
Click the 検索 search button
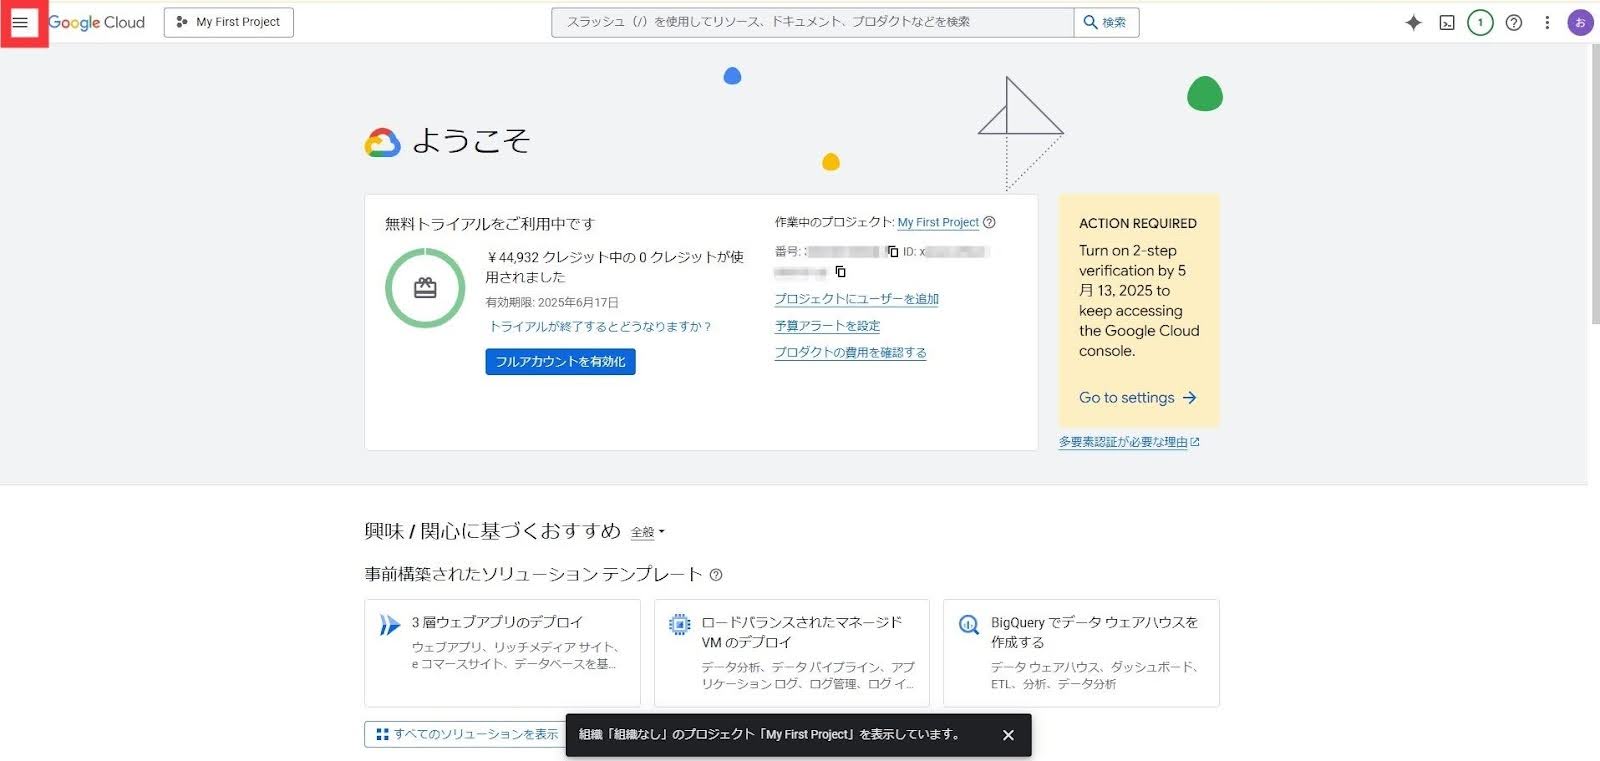[1106, 22]
